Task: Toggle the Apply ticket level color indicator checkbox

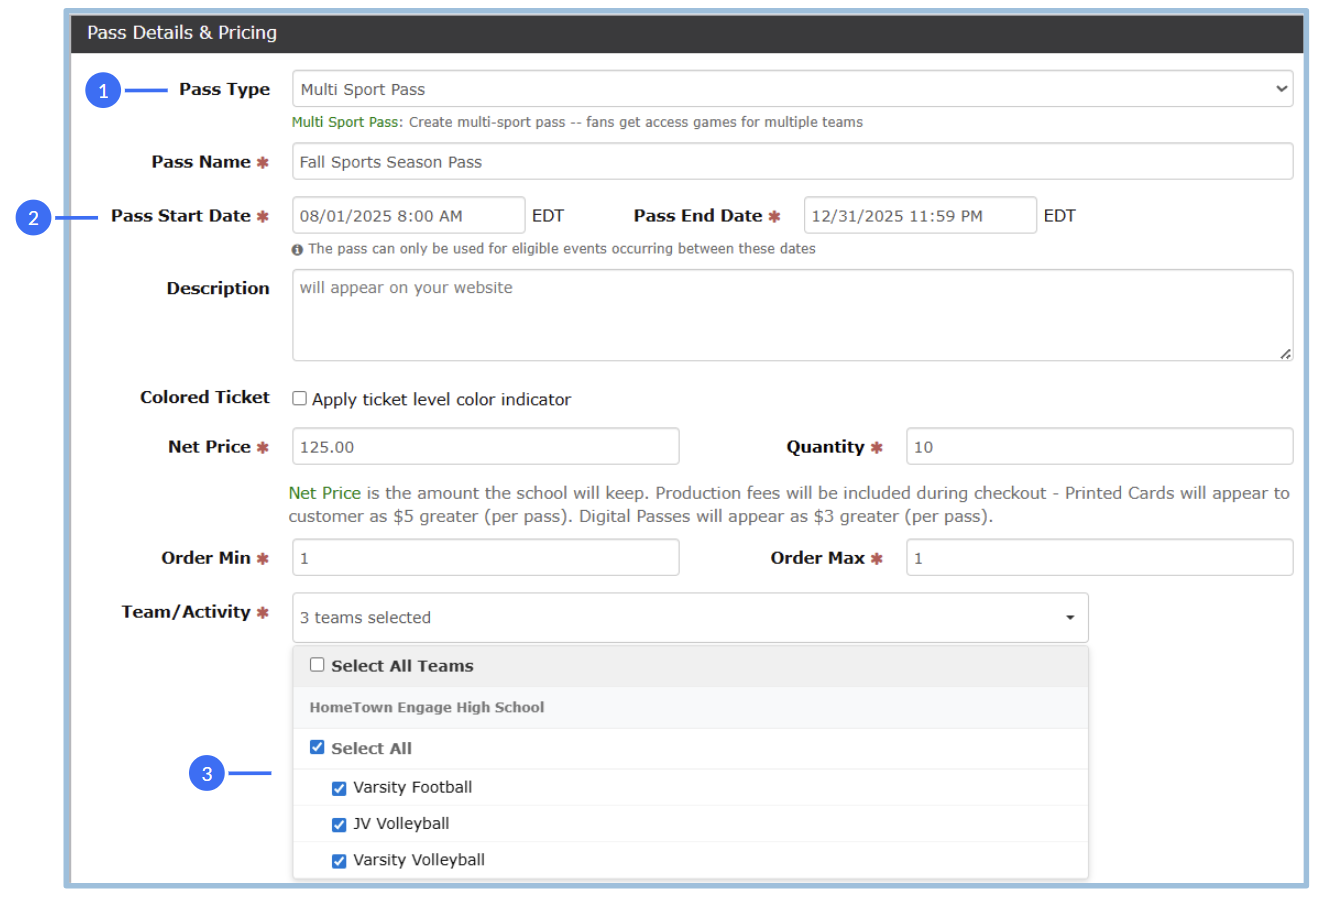Action: pyautogui.click(x=299, y=398)
